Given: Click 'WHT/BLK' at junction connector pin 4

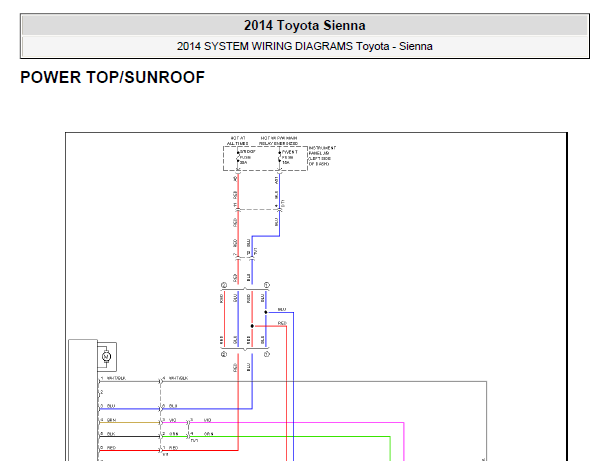Looking at the screenshot, I should pos(178,378).
